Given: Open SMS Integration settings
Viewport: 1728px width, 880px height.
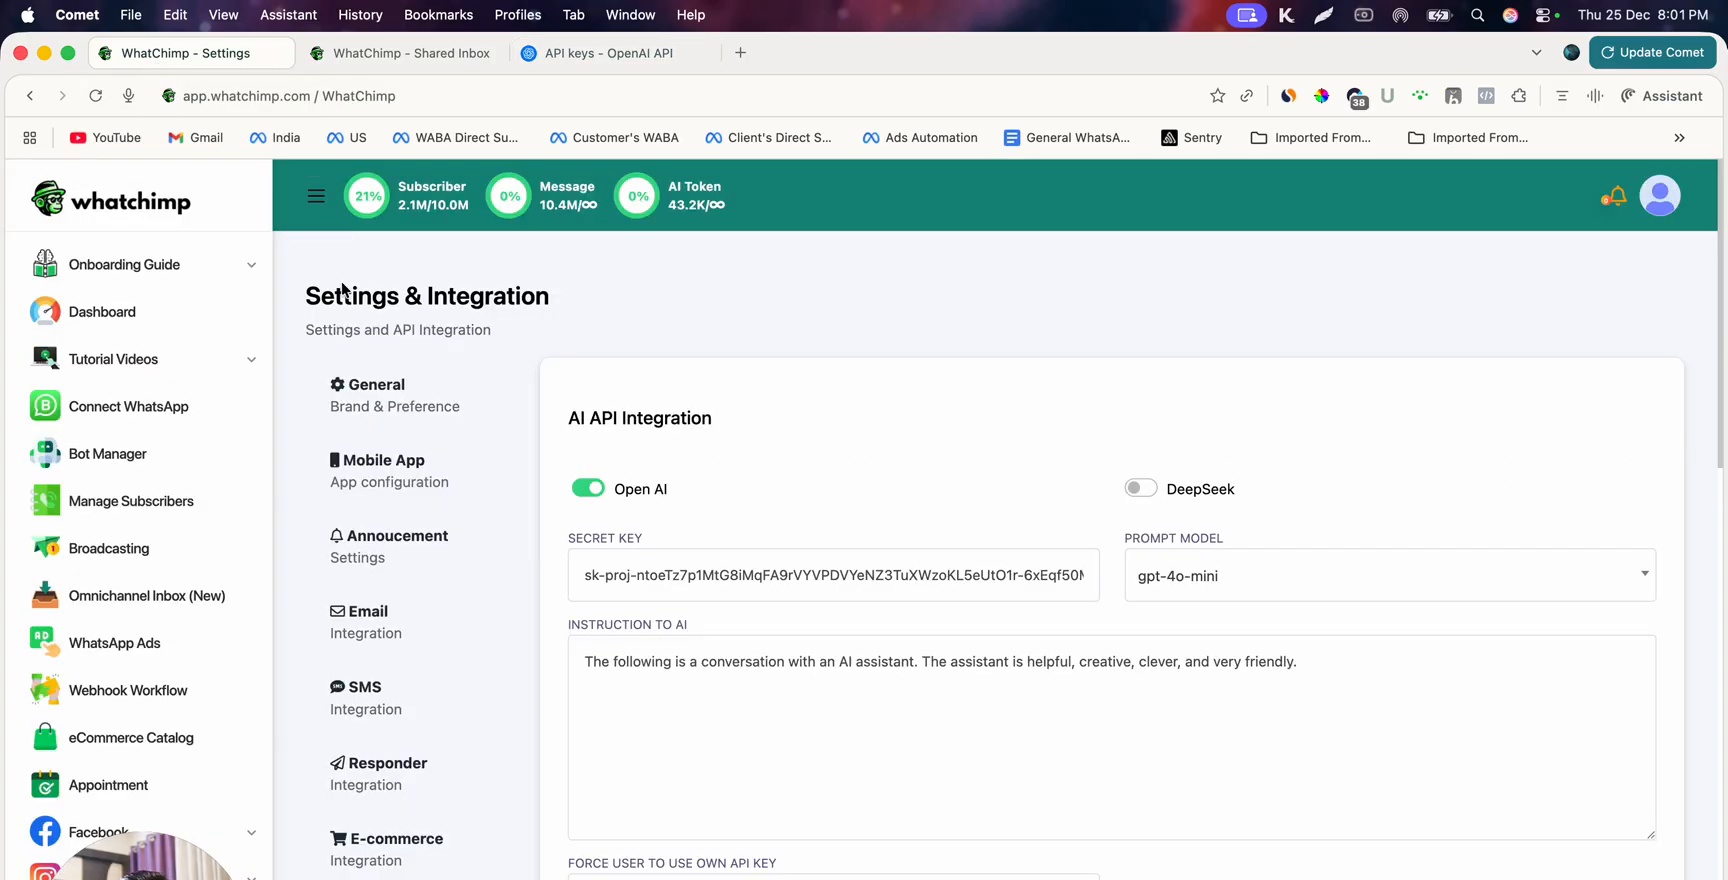Looking at the screenshot, I should point(366,698).
